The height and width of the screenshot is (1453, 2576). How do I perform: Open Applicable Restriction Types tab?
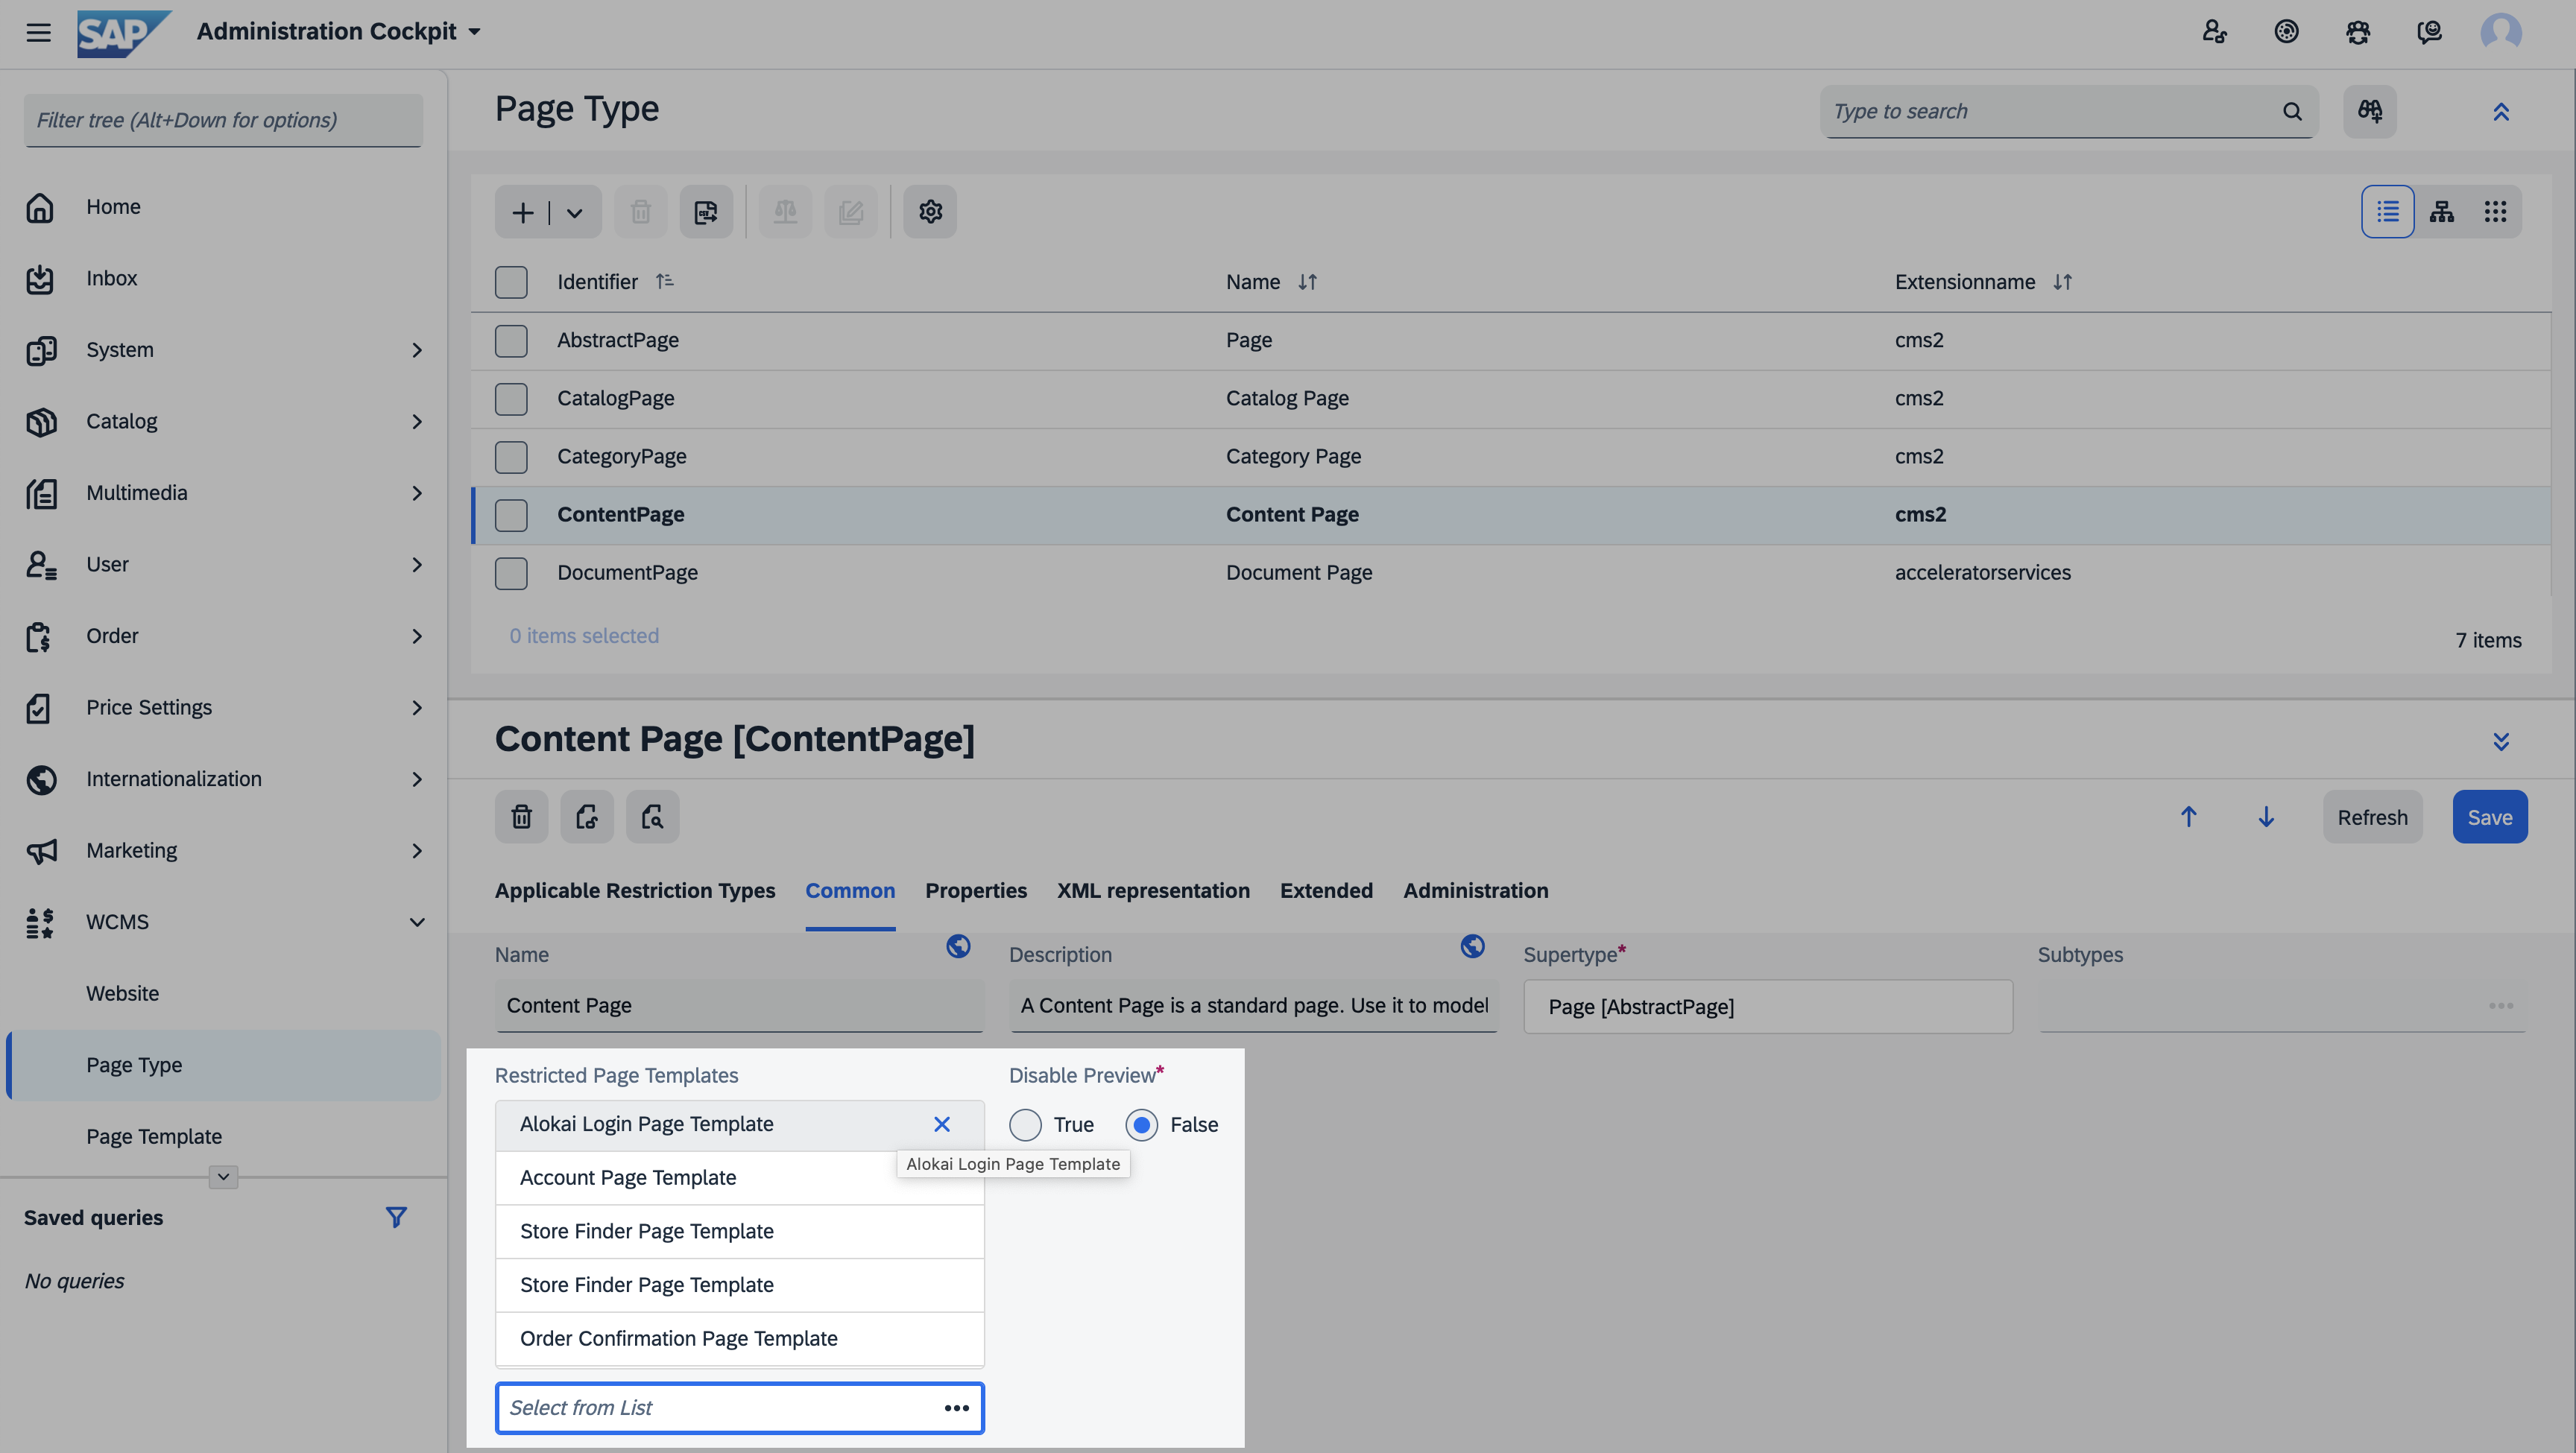pyautogui.click(x=635, y=890)
